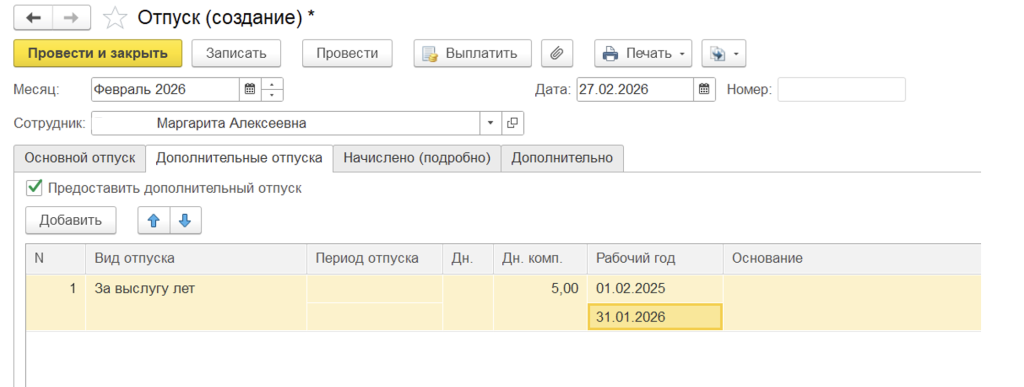
Task: Switch to Основной отпуск tab
Action: click(x=80, y=158)
